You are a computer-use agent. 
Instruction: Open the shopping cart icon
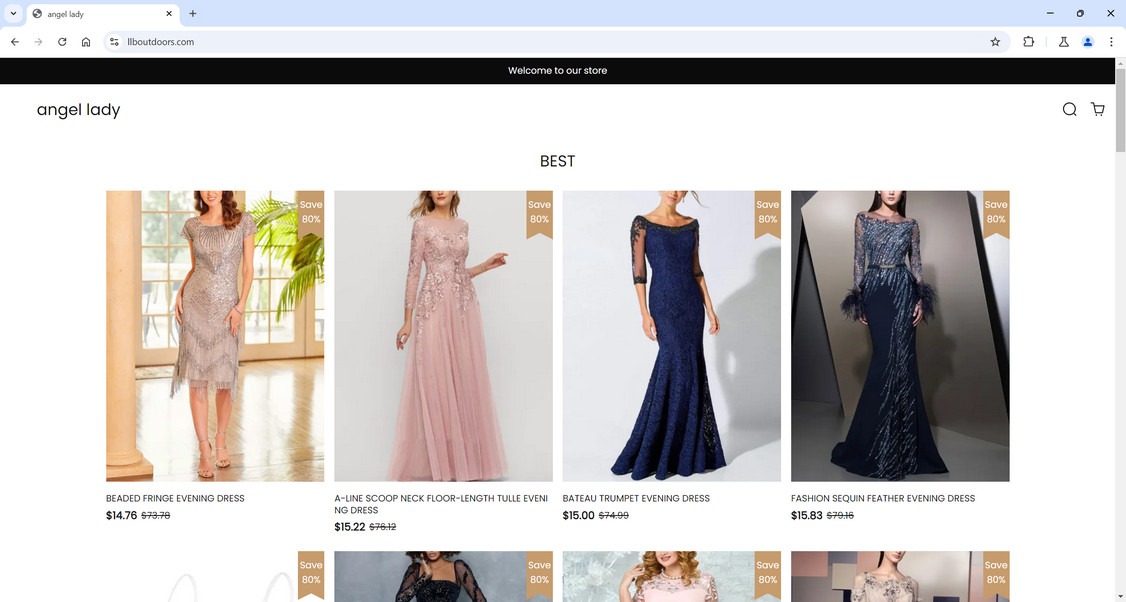[1097, 109]
